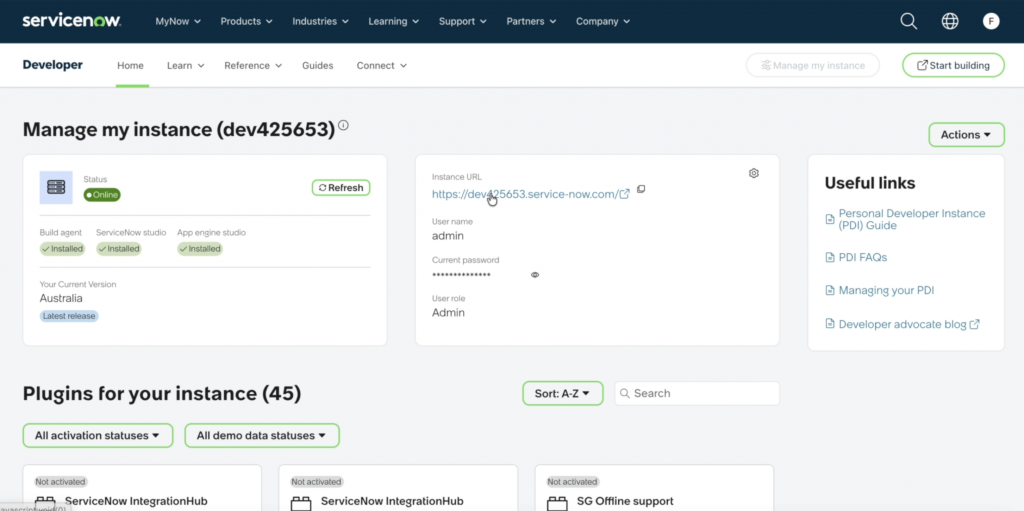Open the Guides page
Image resolution: width=1024 pixels, height=511 pixels.
[317, 65]
